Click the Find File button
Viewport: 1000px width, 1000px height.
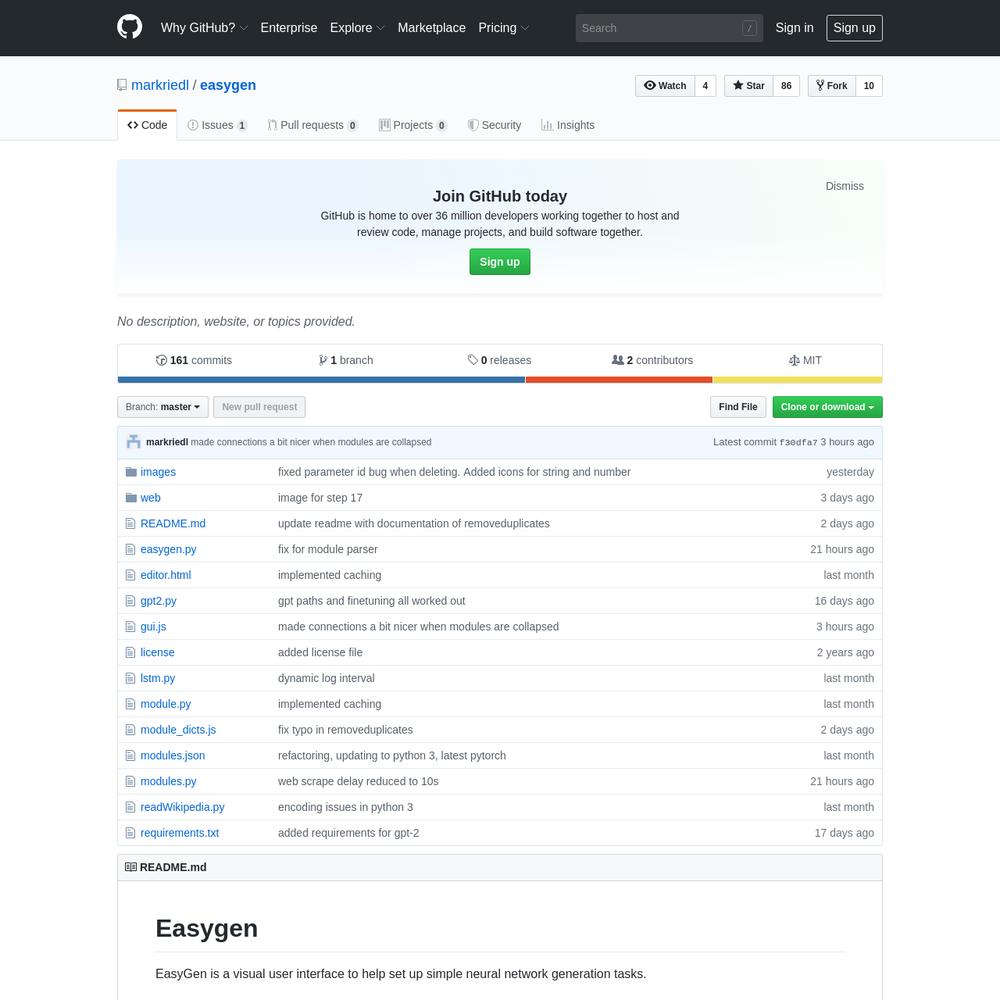click(738, 407)
